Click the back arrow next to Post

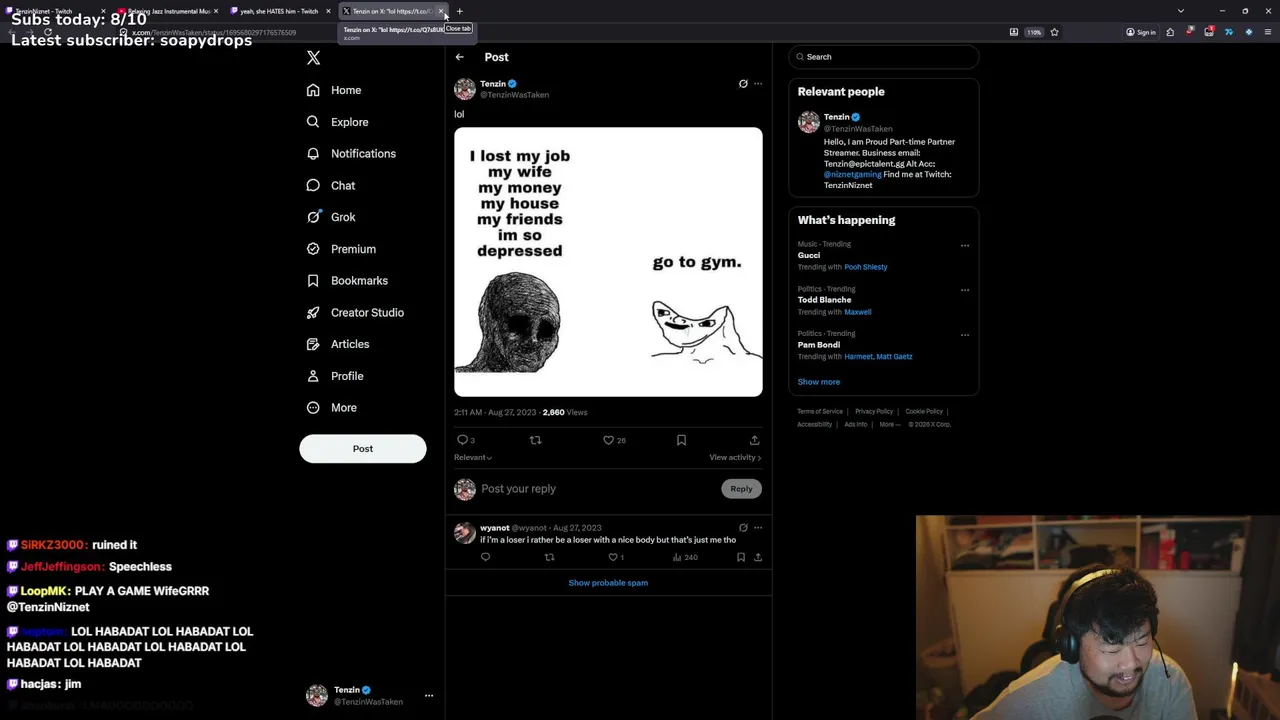pos(460,57)
